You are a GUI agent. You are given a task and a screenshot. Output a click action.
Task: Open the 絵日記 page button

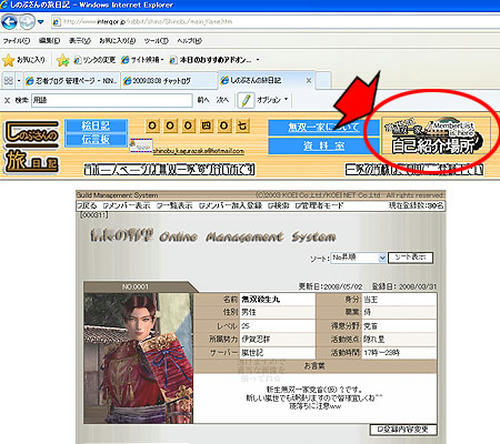tap(96, 126)
